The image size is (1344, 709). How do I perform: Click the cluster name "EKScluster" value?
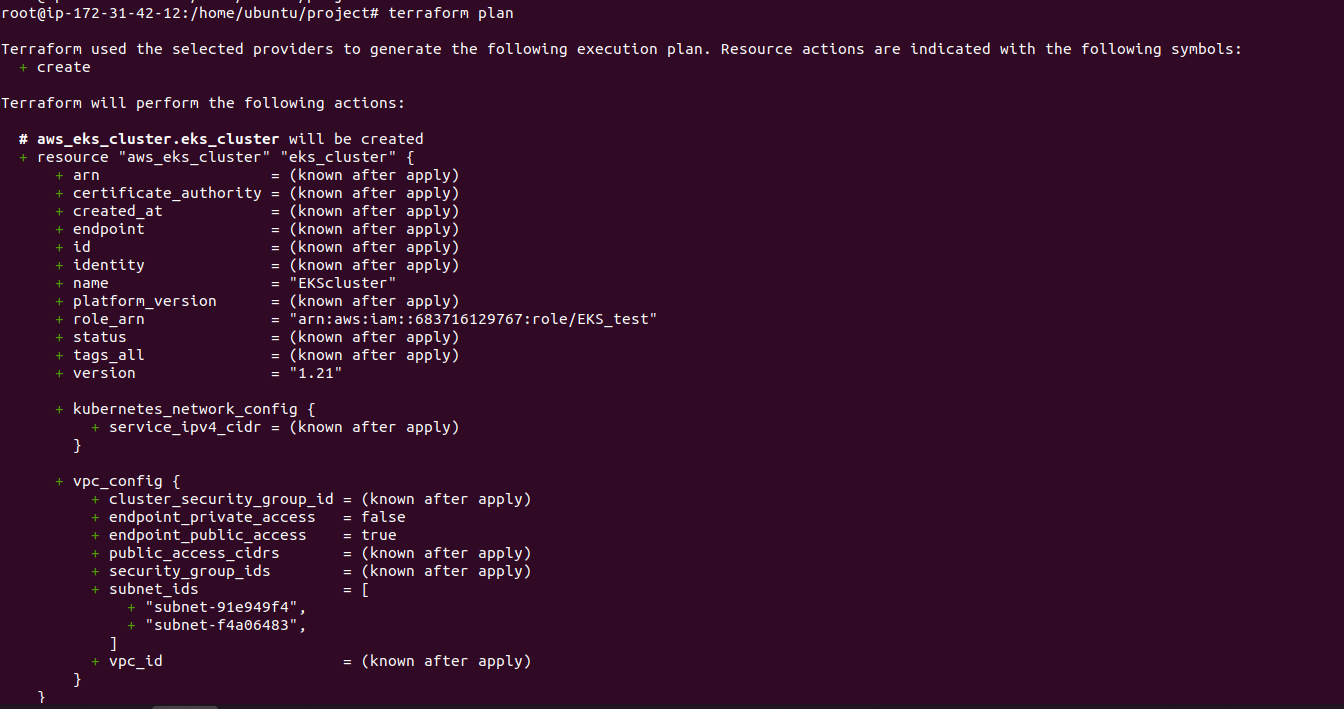334,283
